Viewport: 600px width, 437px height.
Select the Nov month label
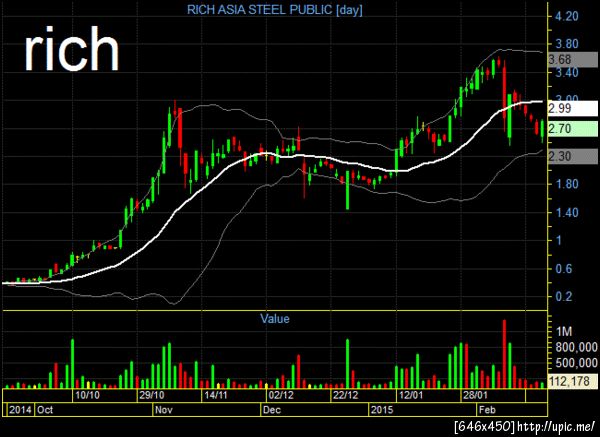[x=164, y=410]
